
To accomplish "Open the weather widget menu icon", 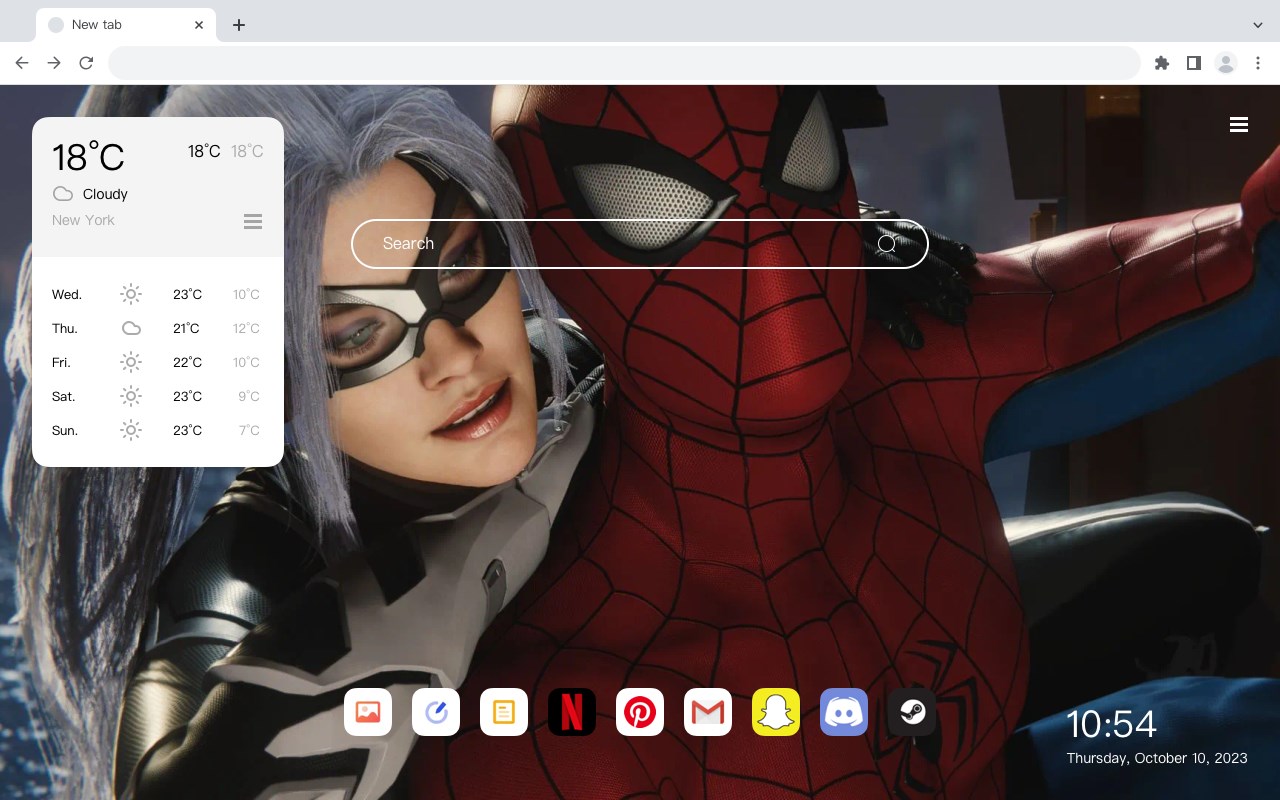I will click(253, 221).
